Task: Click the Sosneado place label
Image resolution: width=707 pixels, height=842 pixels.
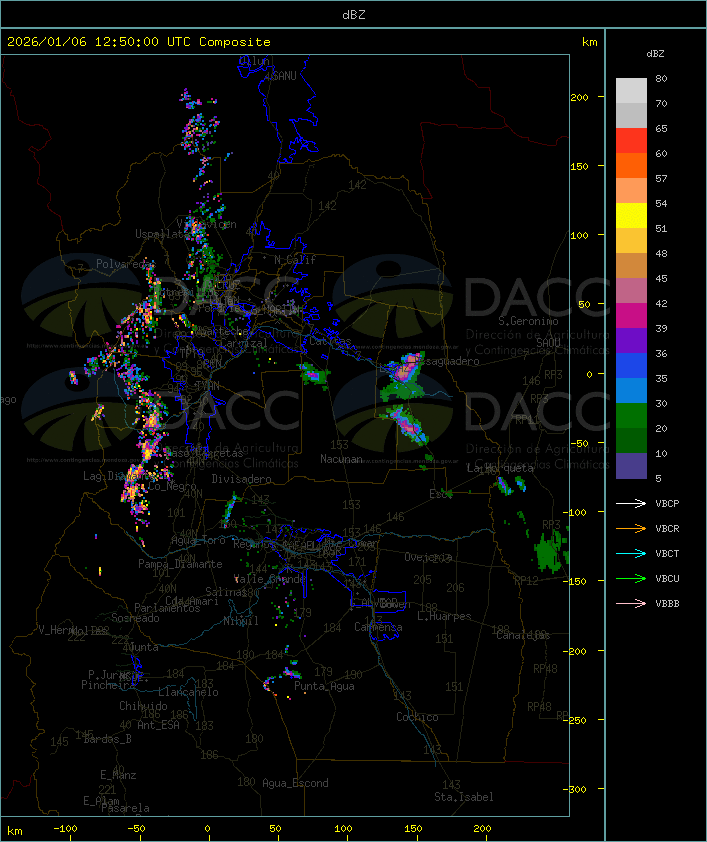Action: pyautogui.click(x=135, y=618)
